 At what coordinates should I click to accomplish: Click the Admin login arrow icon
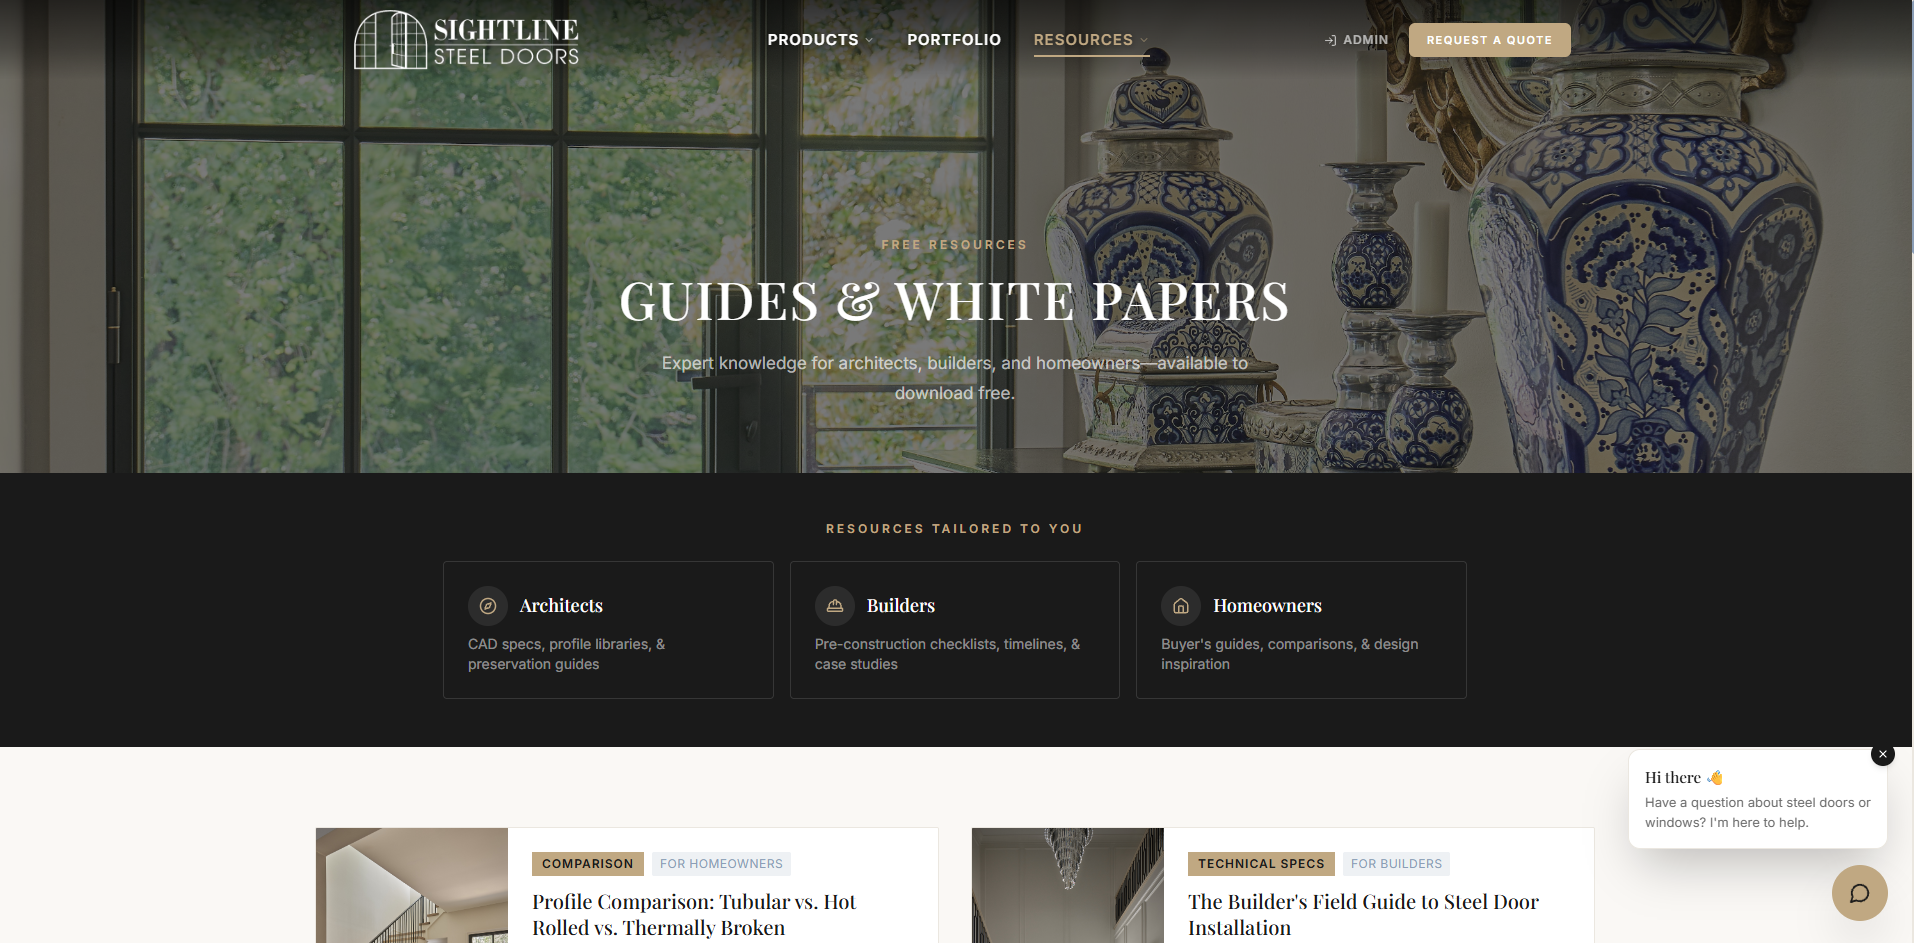1330,40
